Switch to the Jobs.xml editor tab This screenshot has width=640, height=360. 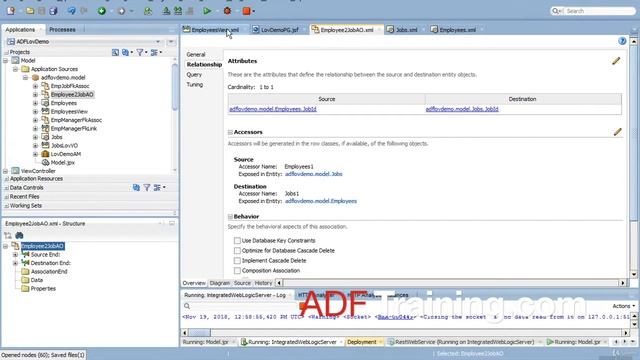406,30
